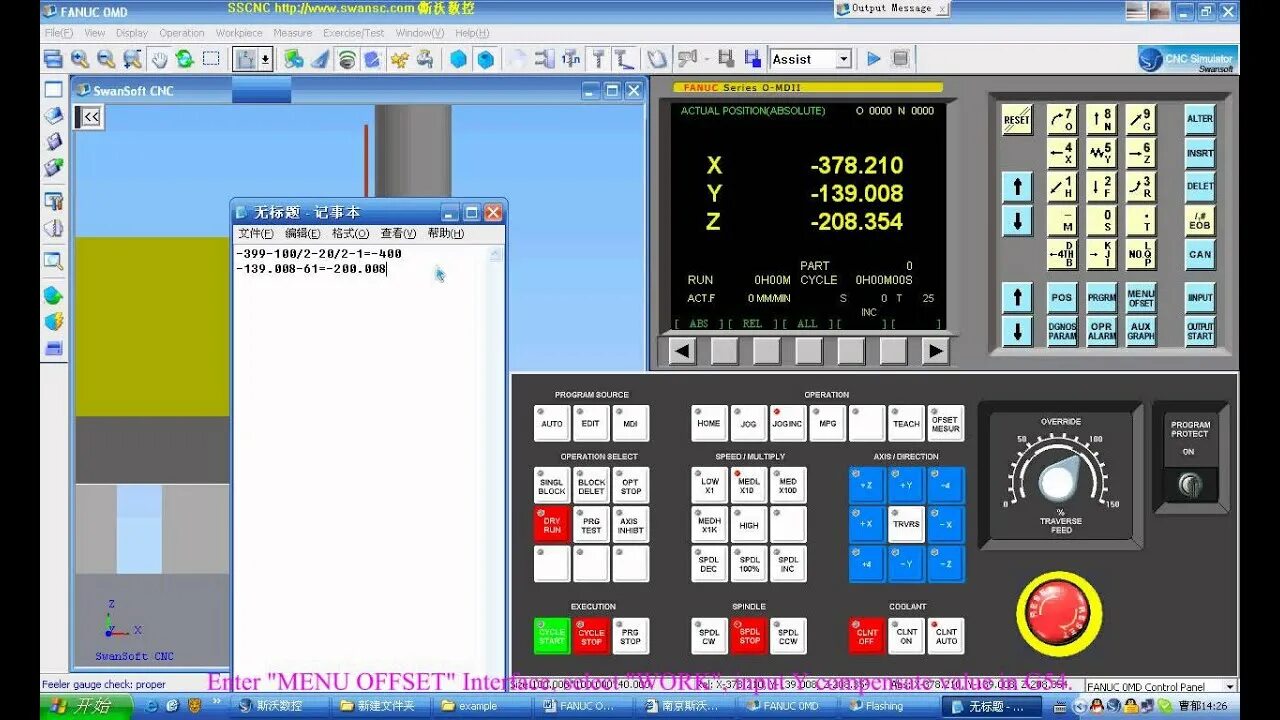Click the PRGRM function key
Image resolution: width=1280 pixels, height=720 pixels.
1101,297
